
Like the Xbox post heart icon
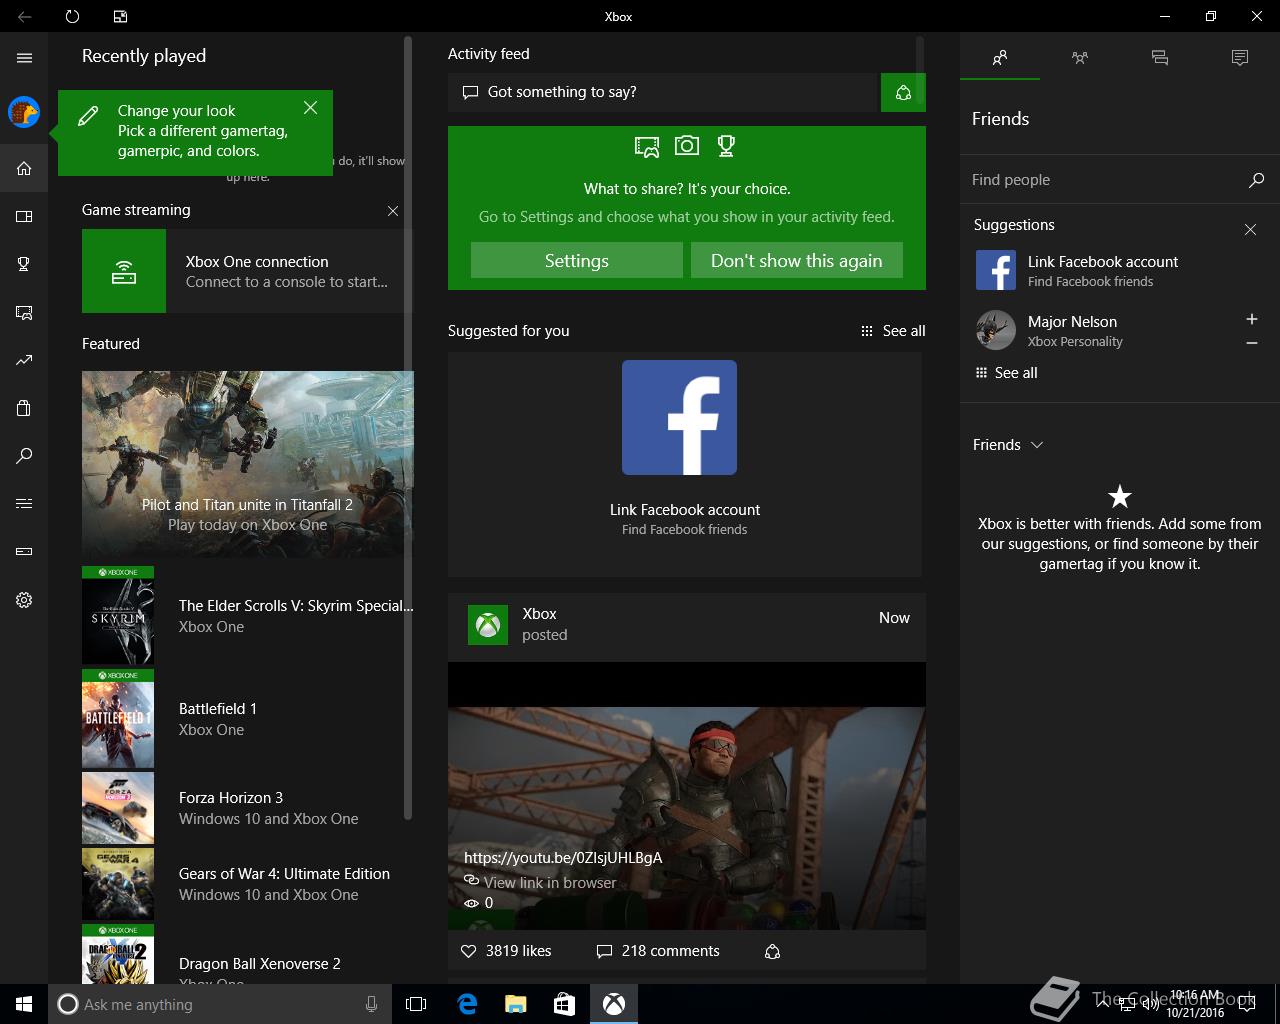point(468,951)
